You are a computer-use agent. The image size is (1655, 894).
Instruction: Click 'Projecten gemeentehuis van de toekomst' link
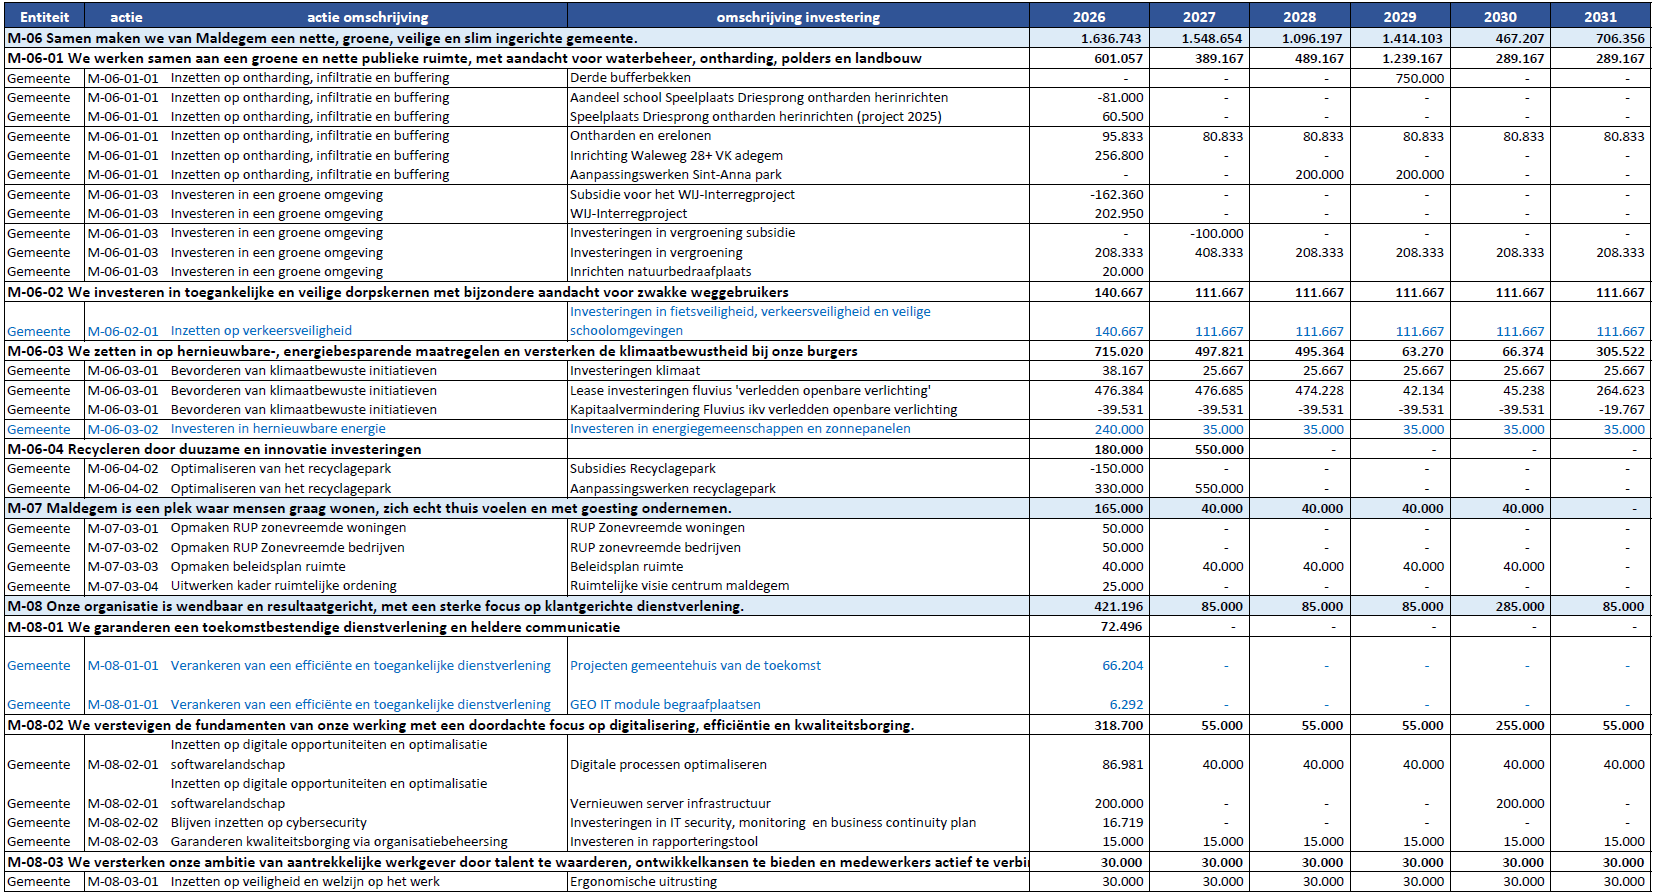coord(695,666)
